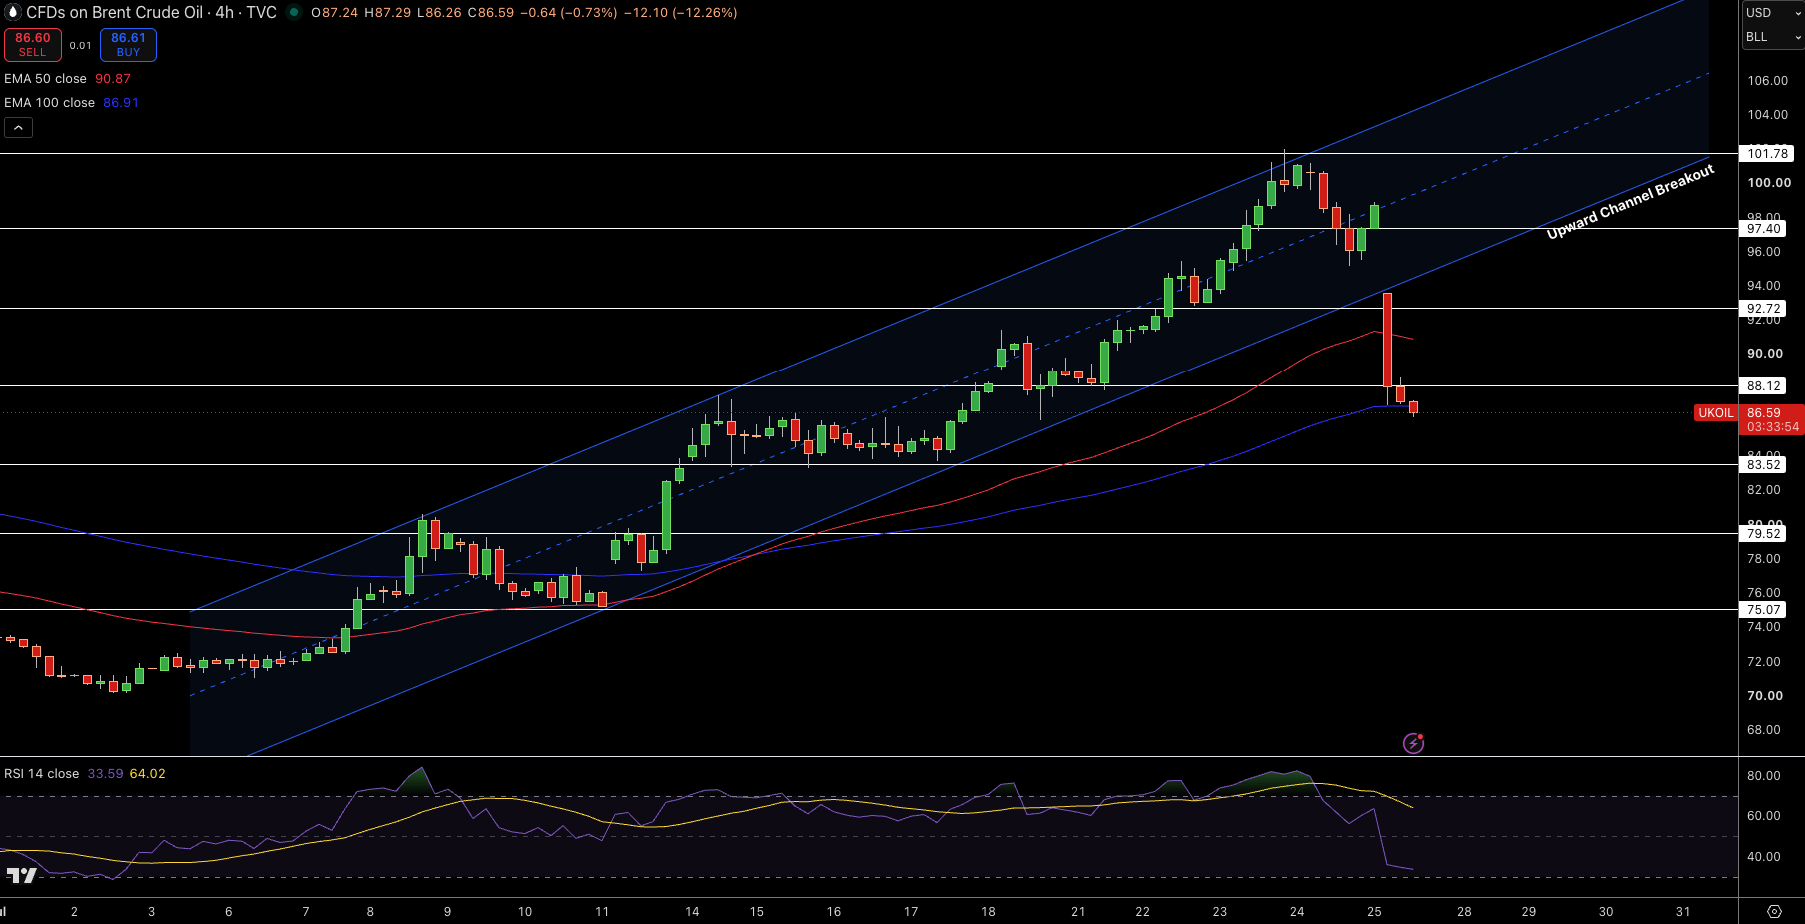The width and height of the screenshot is (1805, 924).
Task: Click the date 31 on time axis
Action: pyautogui.click(x=1683, y=912)
